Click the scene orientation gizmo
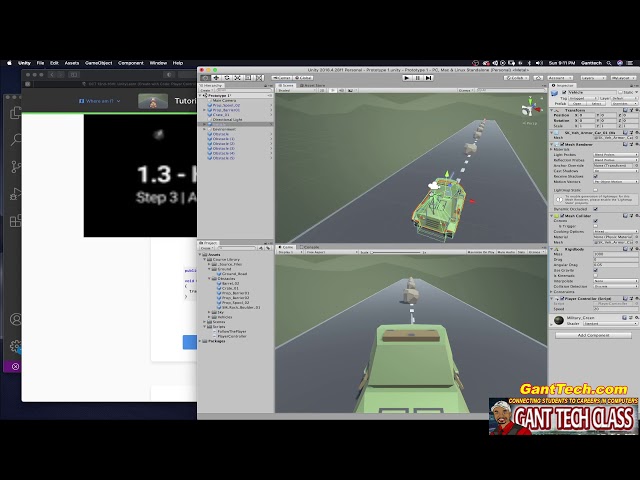The width and height of the screenshot is (640, 480). coord(531,108)
